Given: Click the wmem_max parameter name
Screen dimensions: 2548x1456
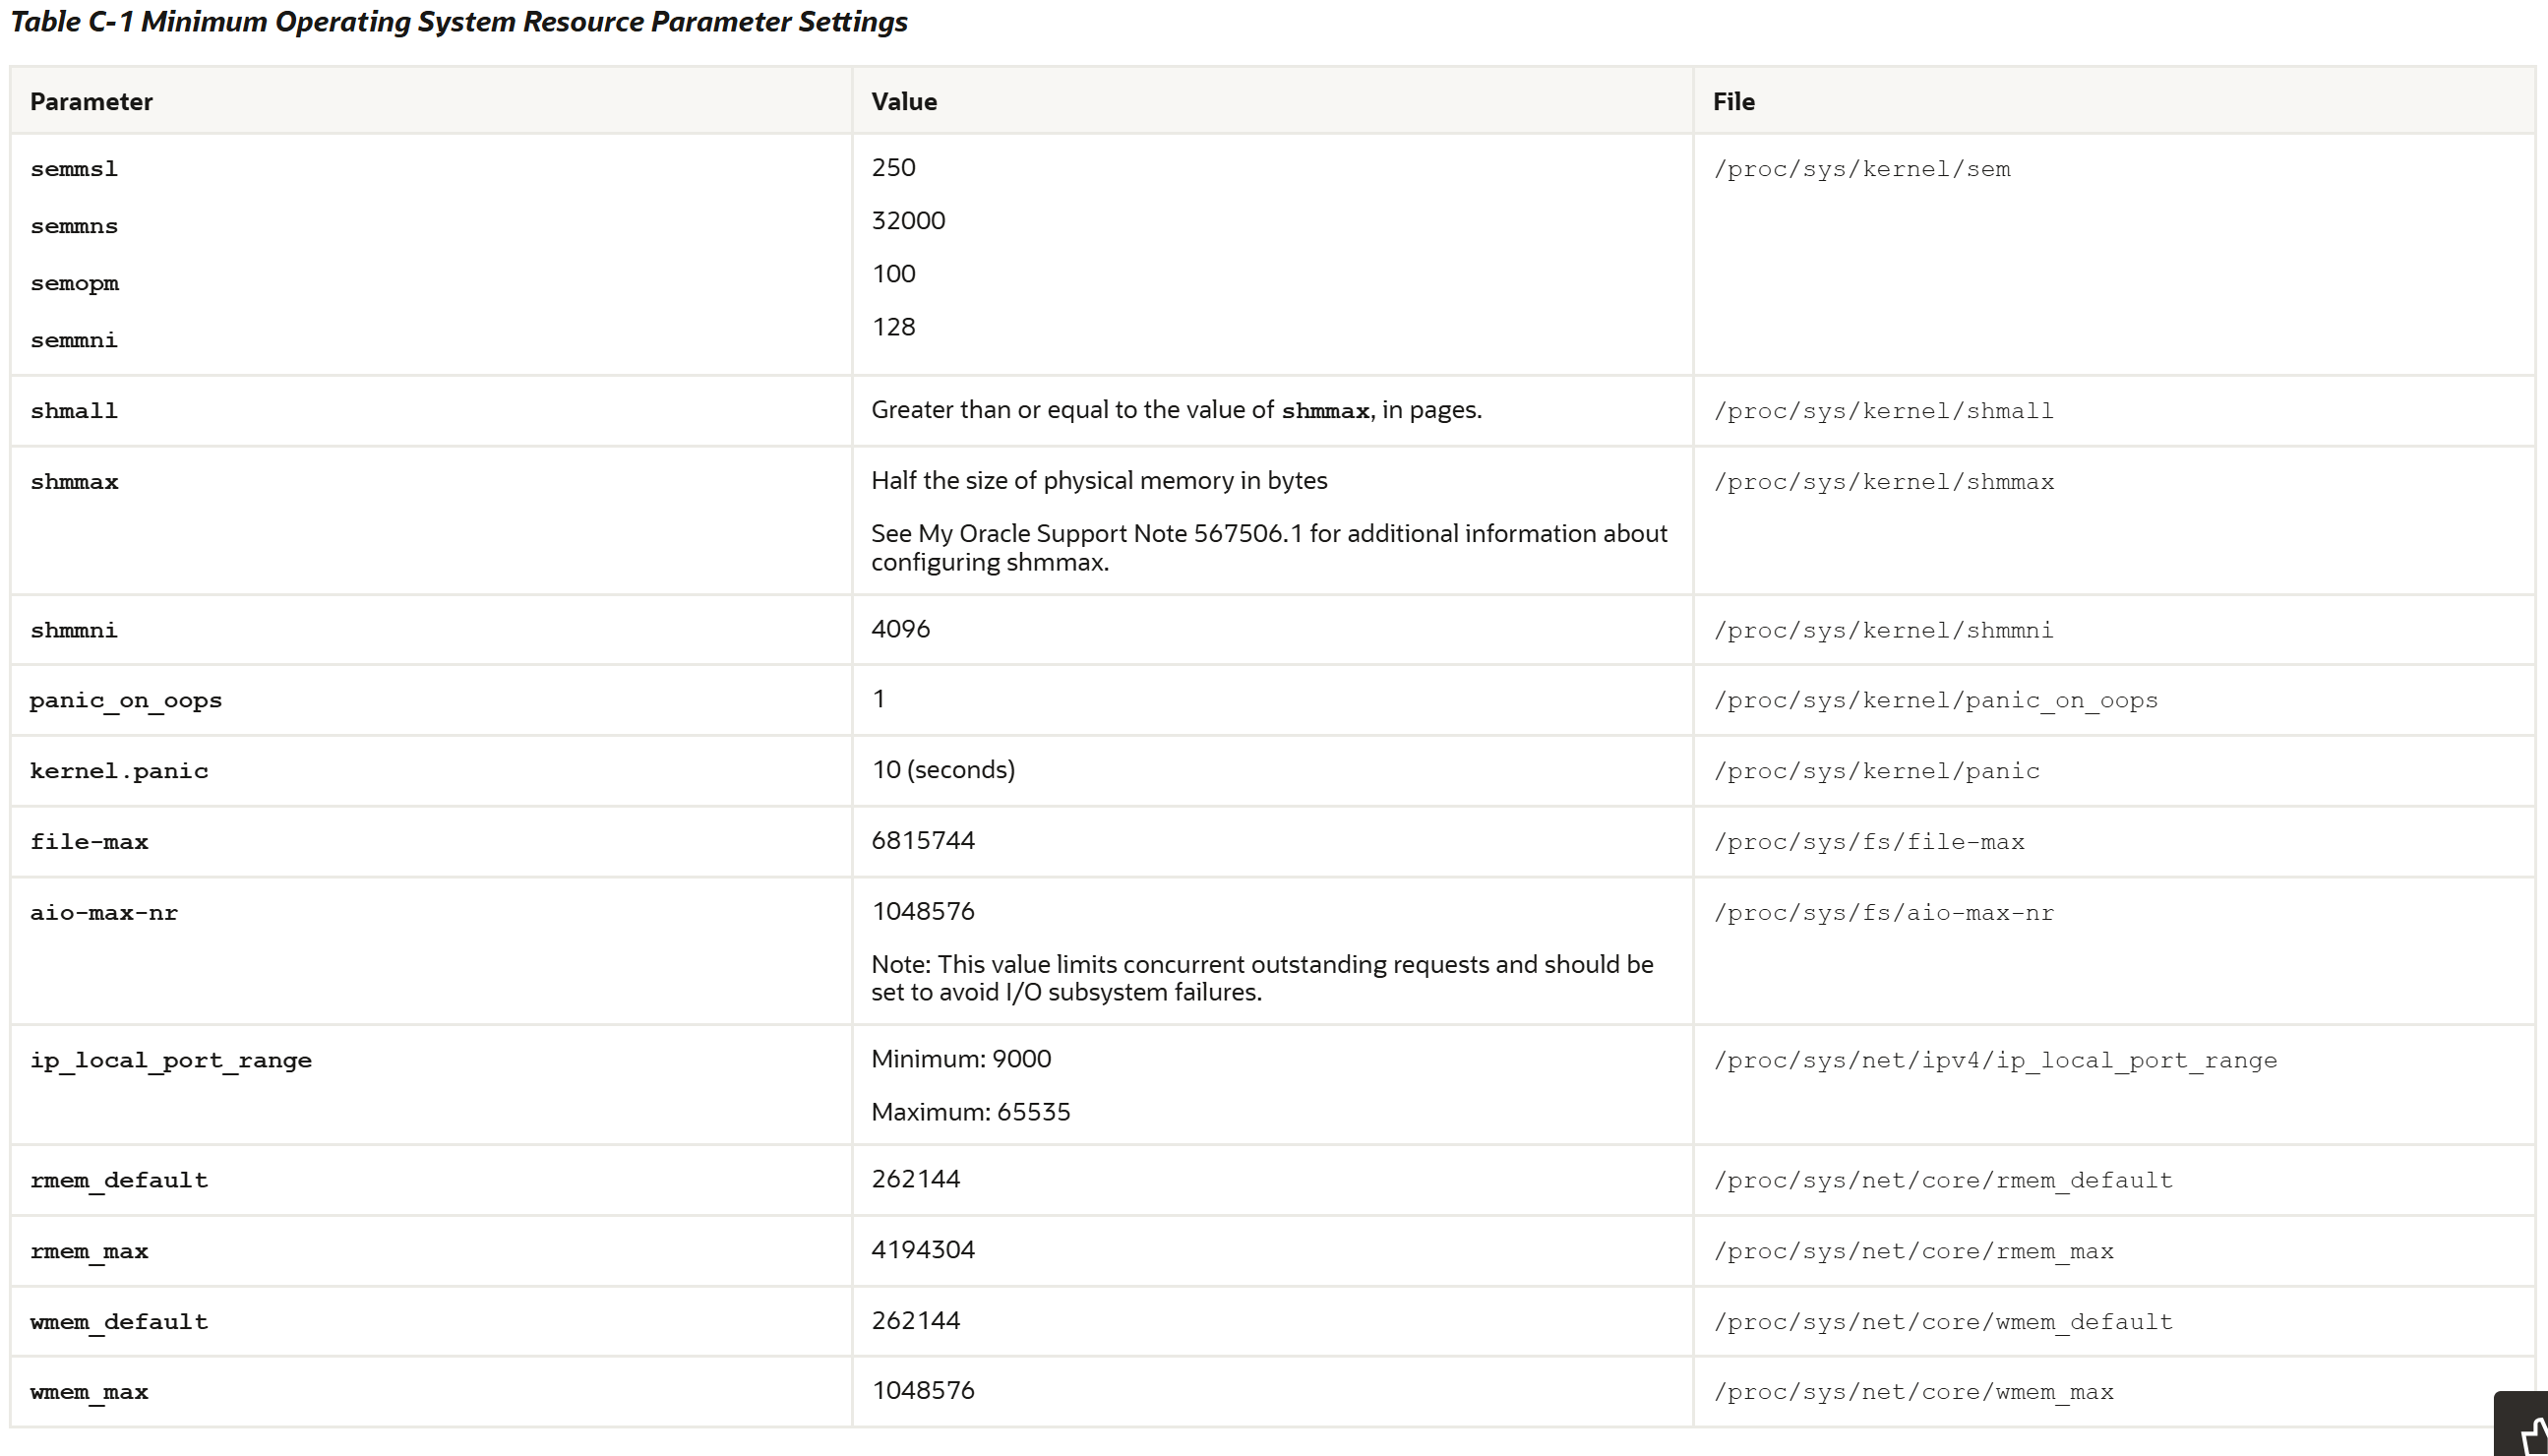Looking at the screenshot, I should [x=89, y=1392].
